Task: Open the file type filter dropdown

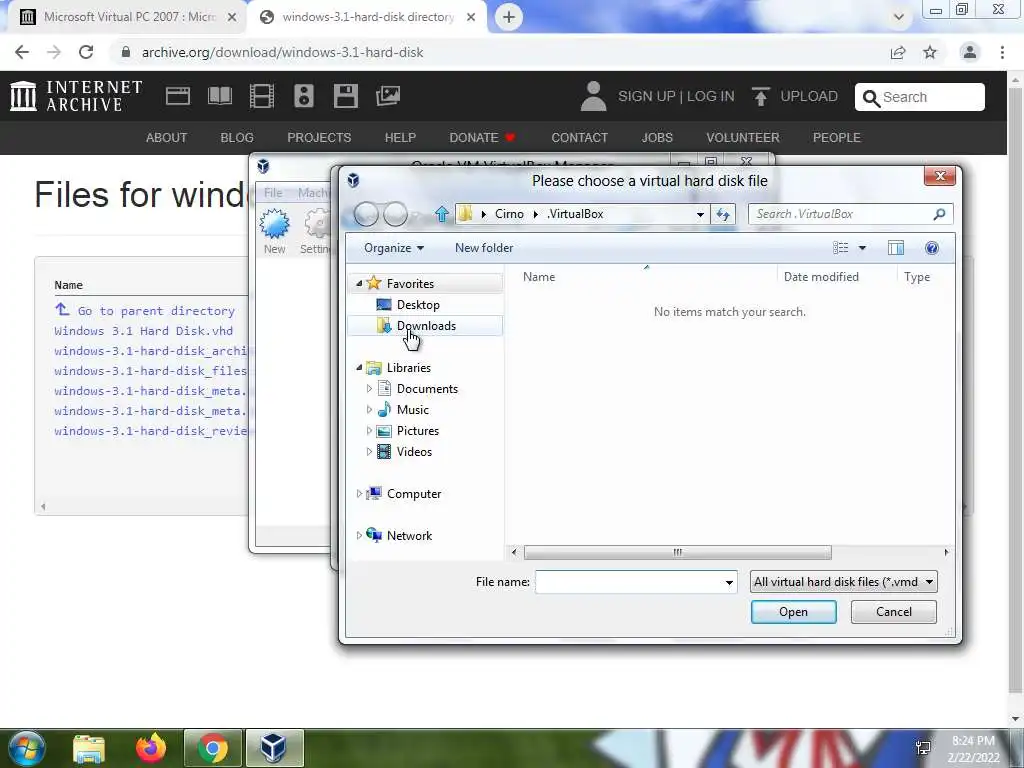Action: tap(844, 581)
